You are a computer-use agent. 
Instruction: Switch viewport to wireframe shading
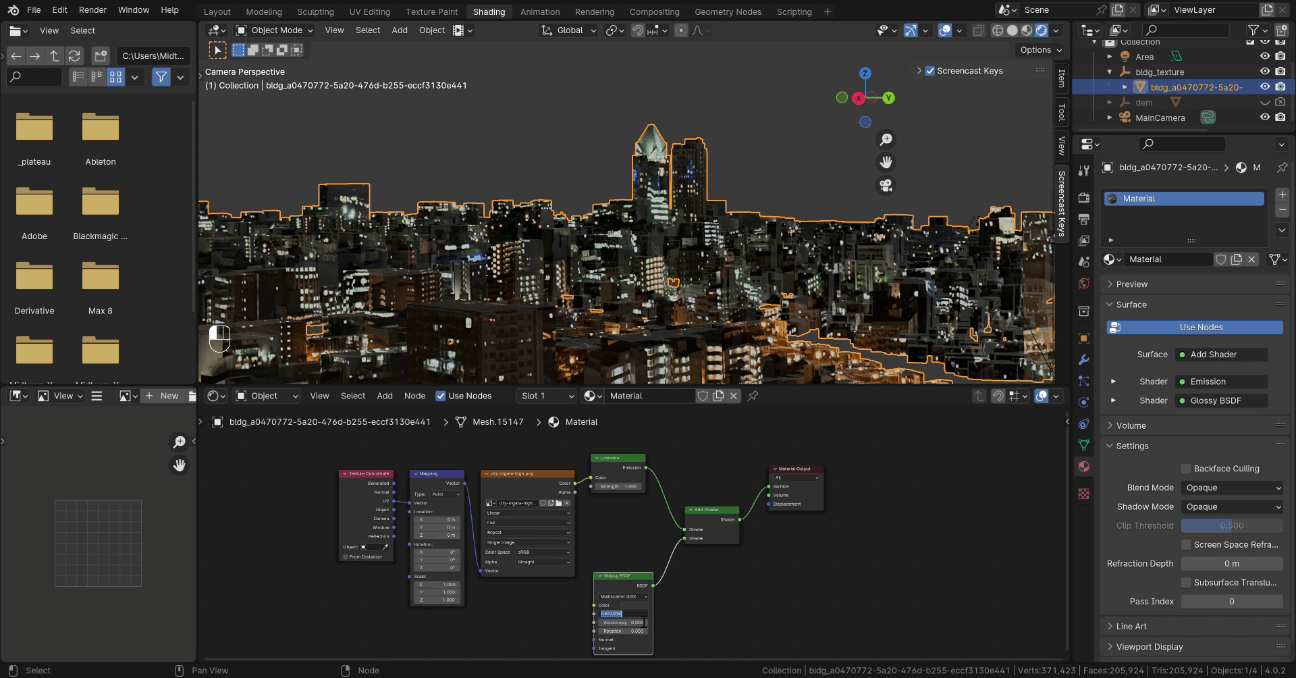[x=997, y=30]
